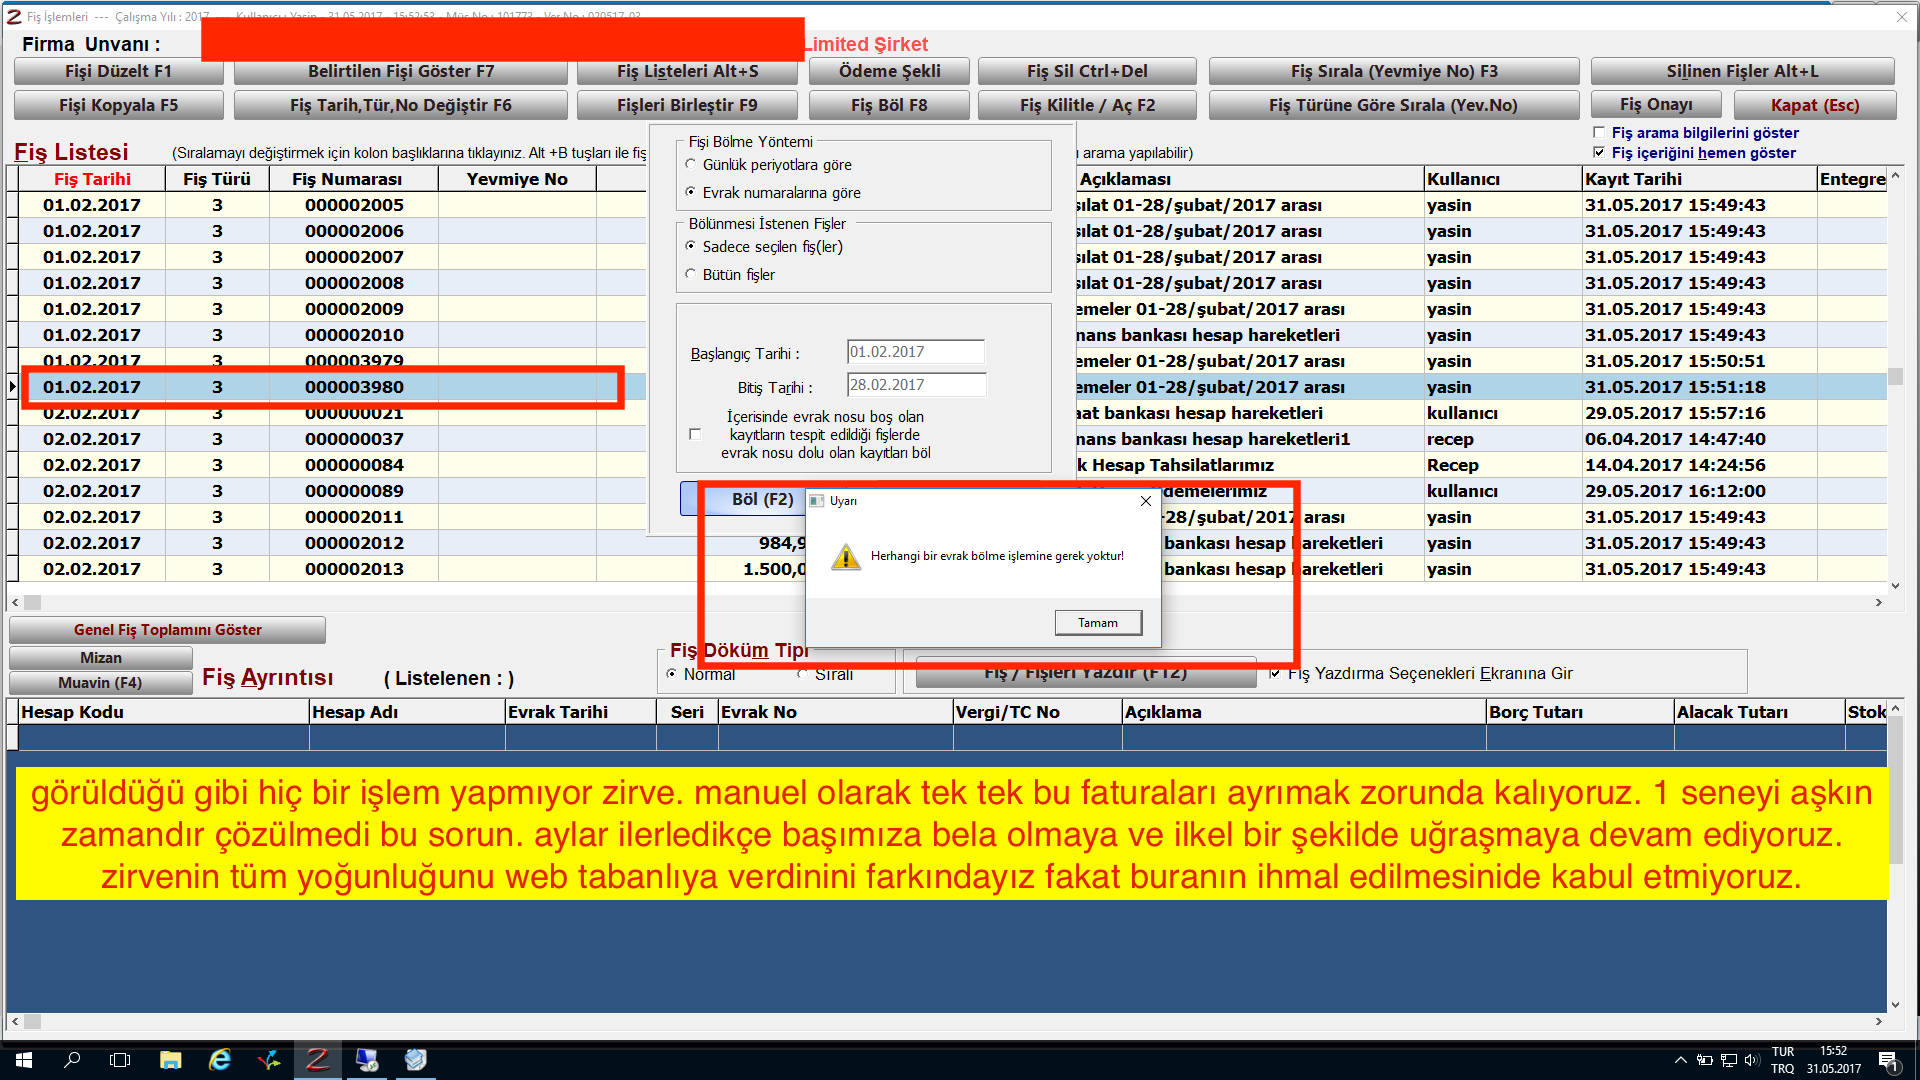Toggle Fiş Yazdırma Seçenekleri Ekranına Gir

[1275, 673]
